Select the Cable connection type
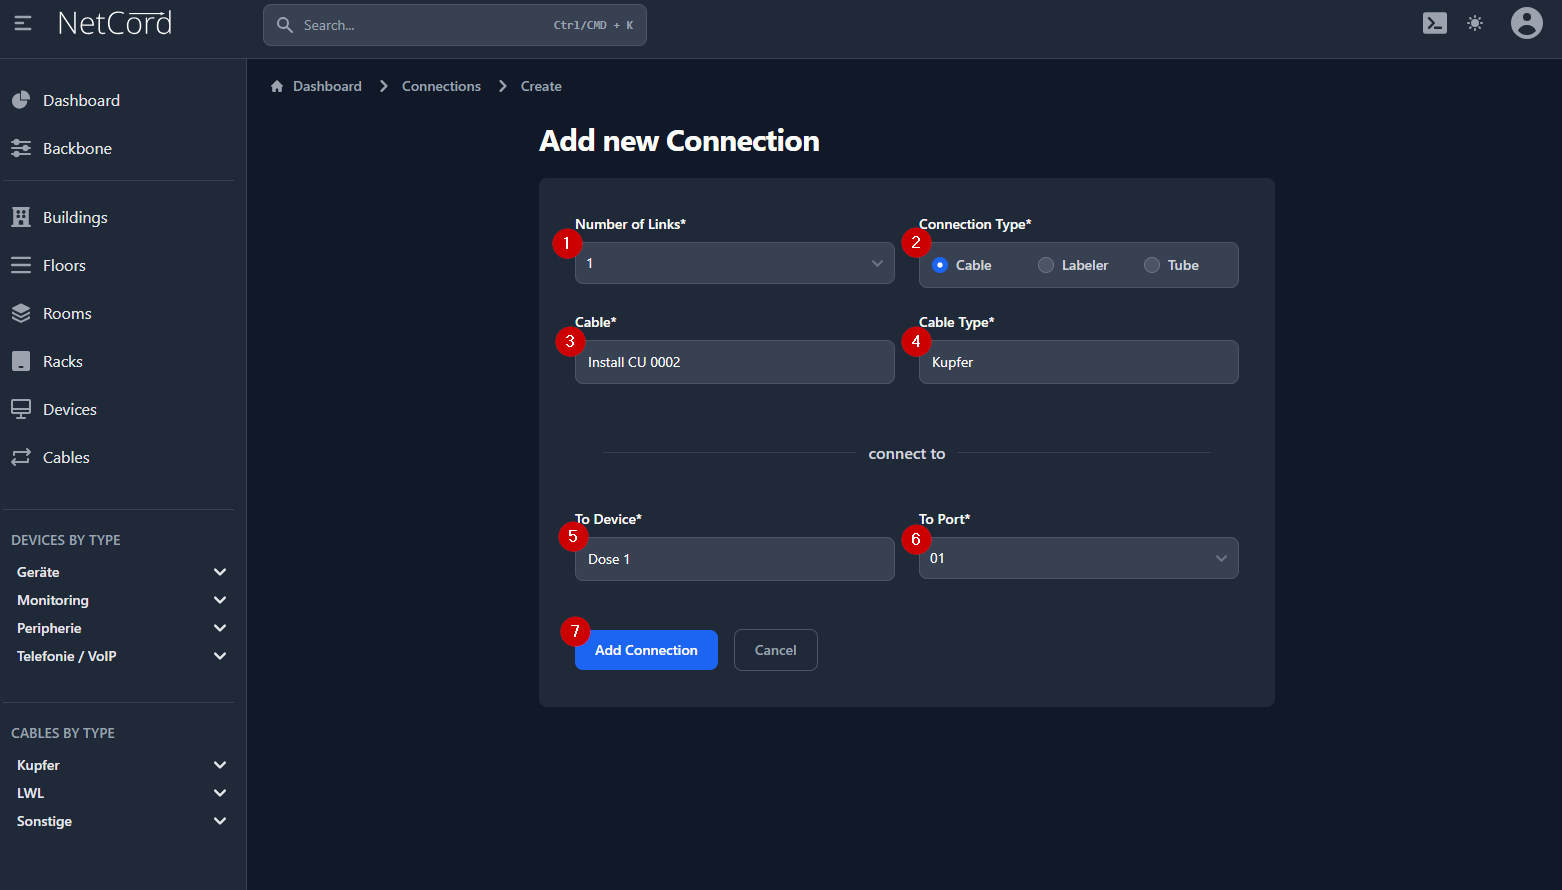Image resolution: width=1562 pixels, height=890 pixels. coord(940,265)
